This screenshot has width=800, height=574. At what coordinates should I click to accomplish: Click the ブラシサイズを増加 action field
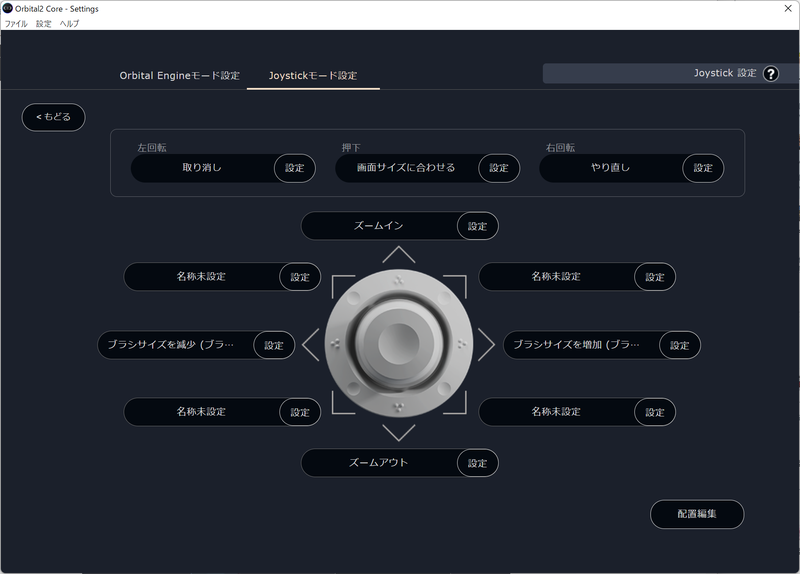(581, 345)
